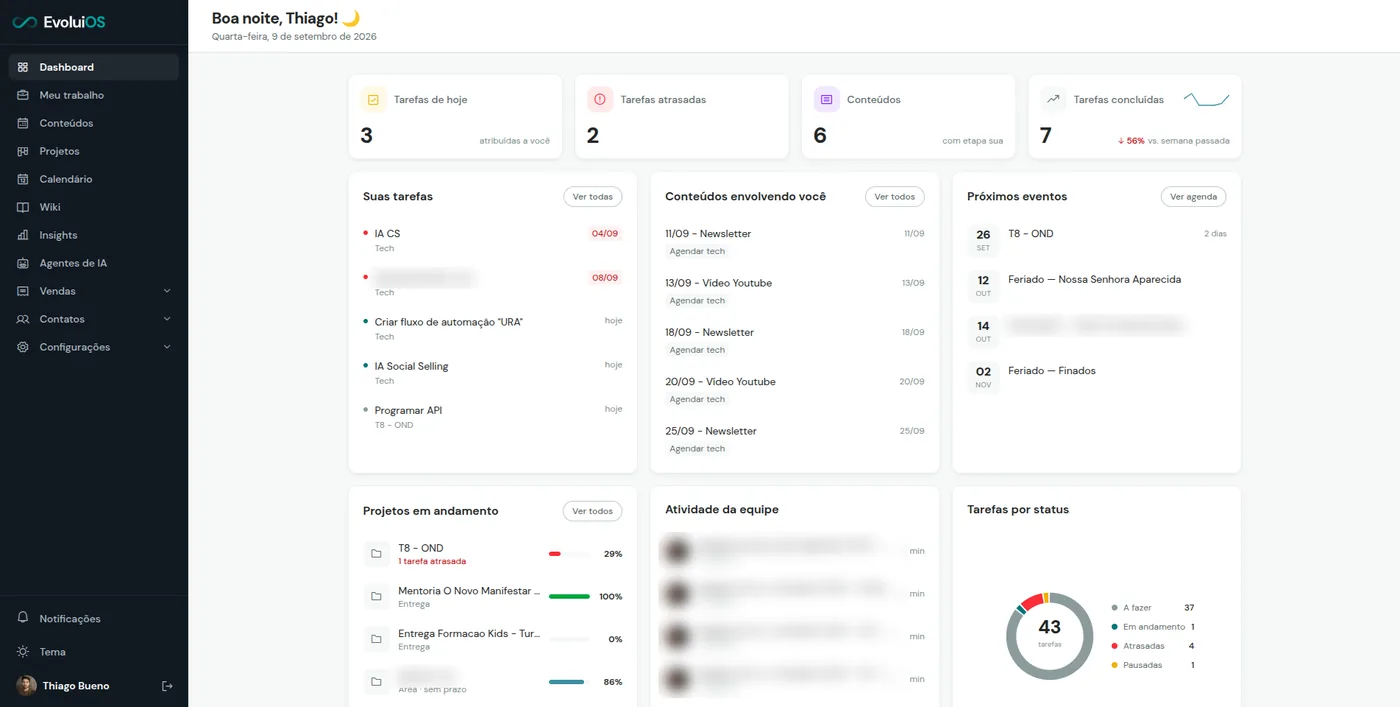Click the Agentes de IA robot icon
This screenshot has height=707, width=1400.
pyautogui.click(x=23, y=263)
